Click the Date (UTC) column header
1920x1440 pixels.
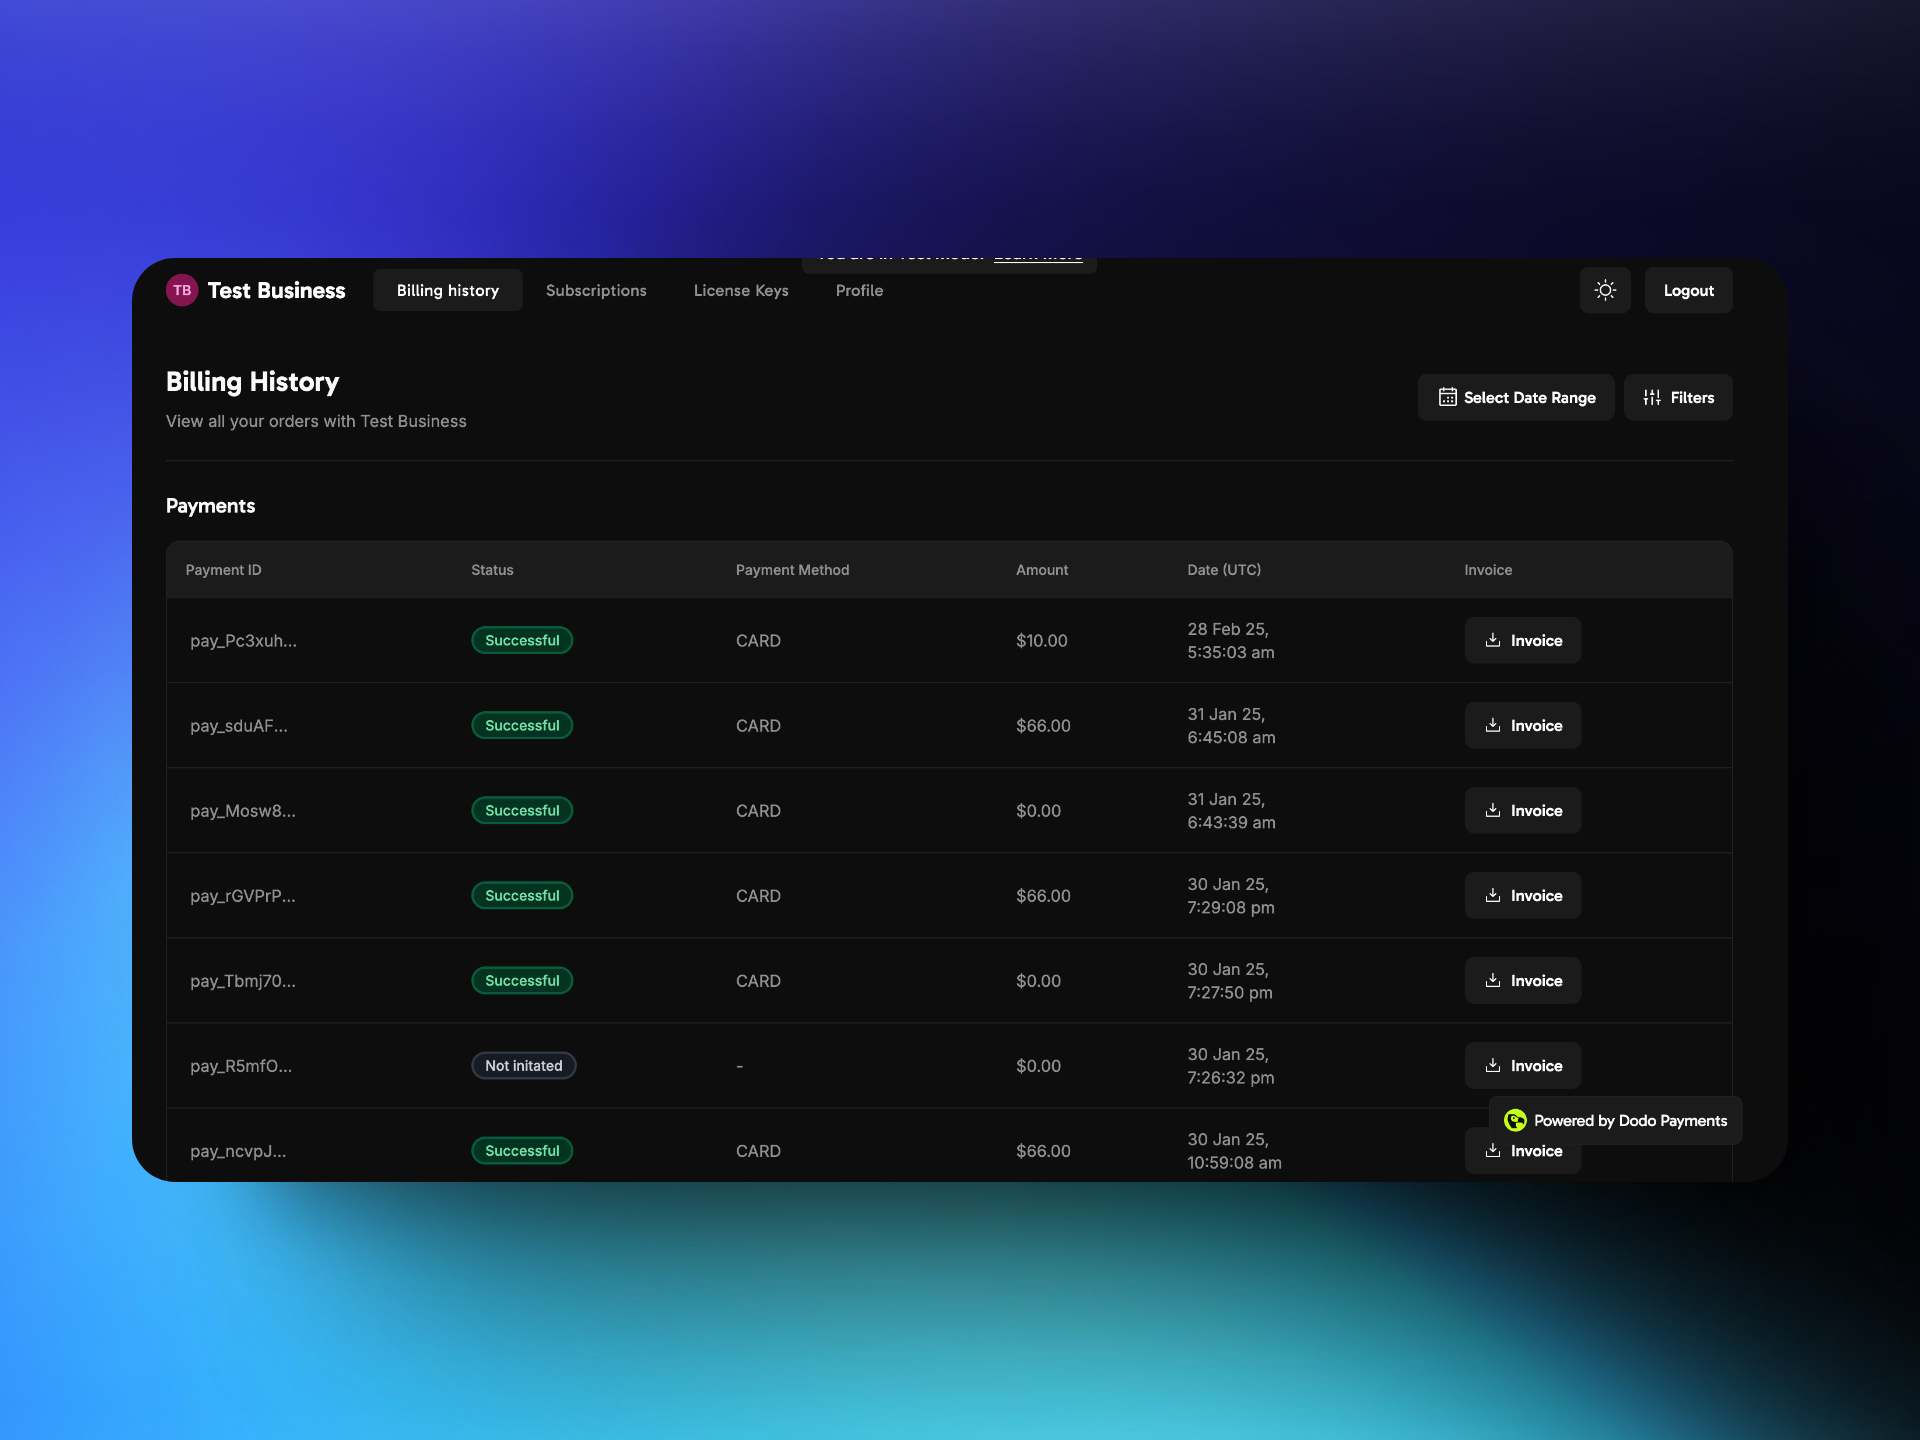(1224, 570)
